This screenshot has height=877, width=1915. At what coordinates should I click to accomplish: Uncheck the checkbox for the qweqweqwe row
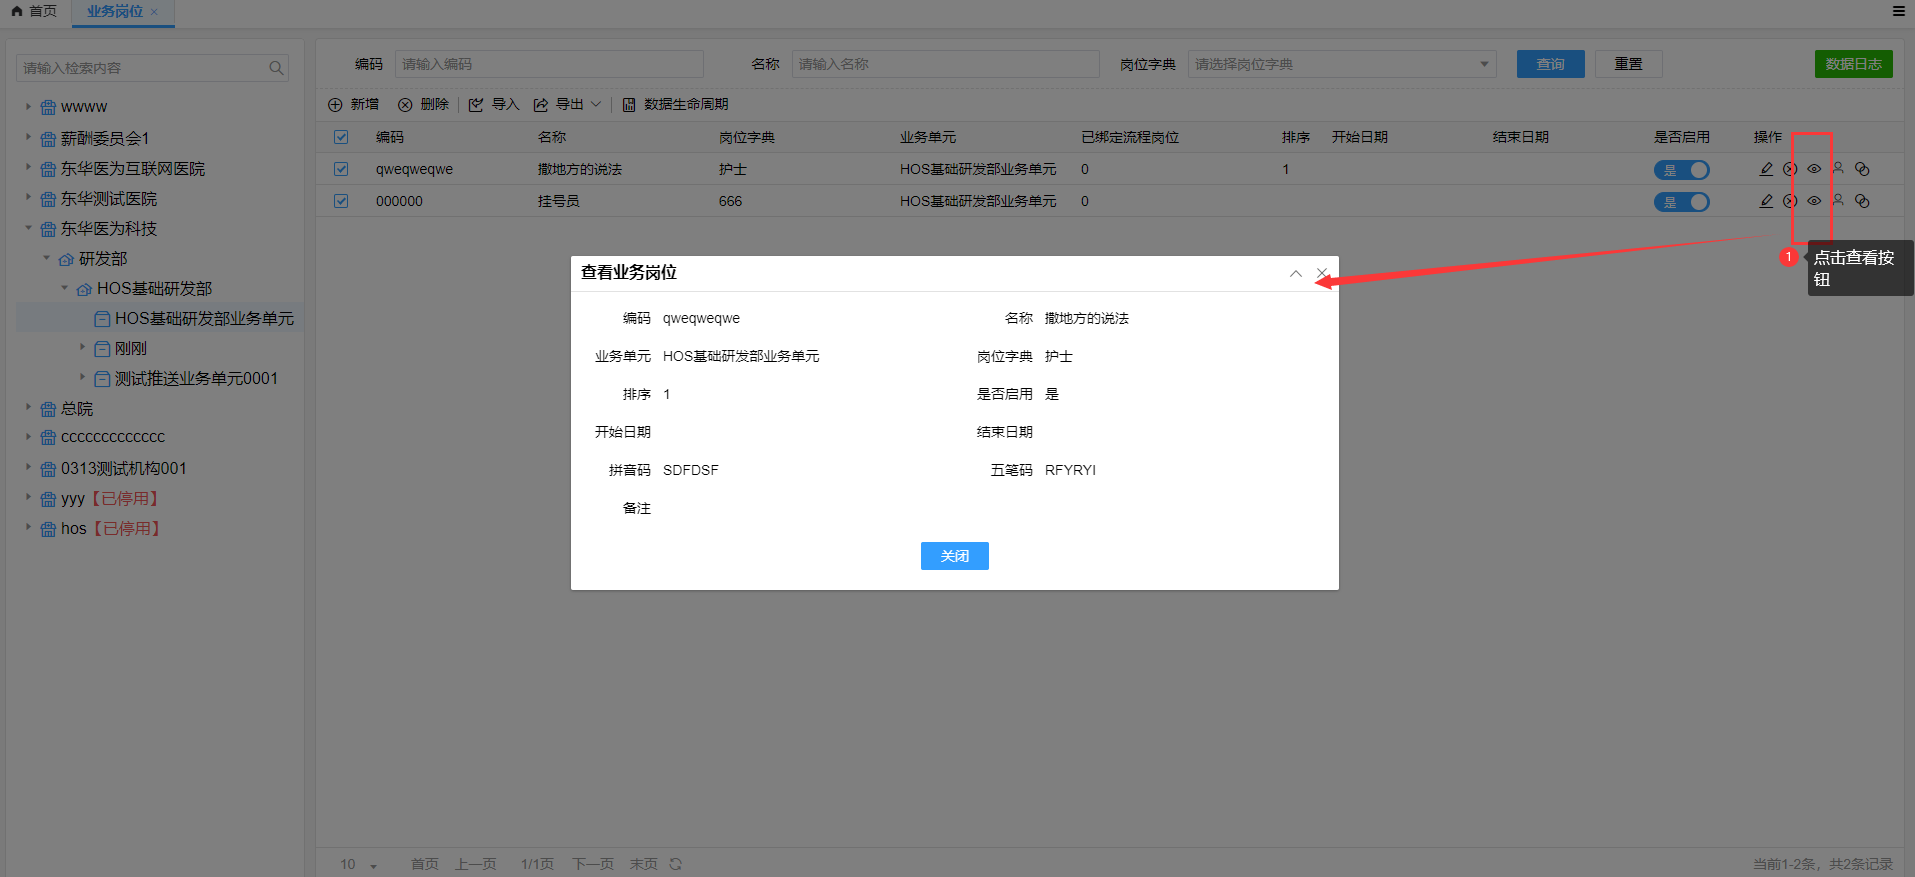coord(341,169)
